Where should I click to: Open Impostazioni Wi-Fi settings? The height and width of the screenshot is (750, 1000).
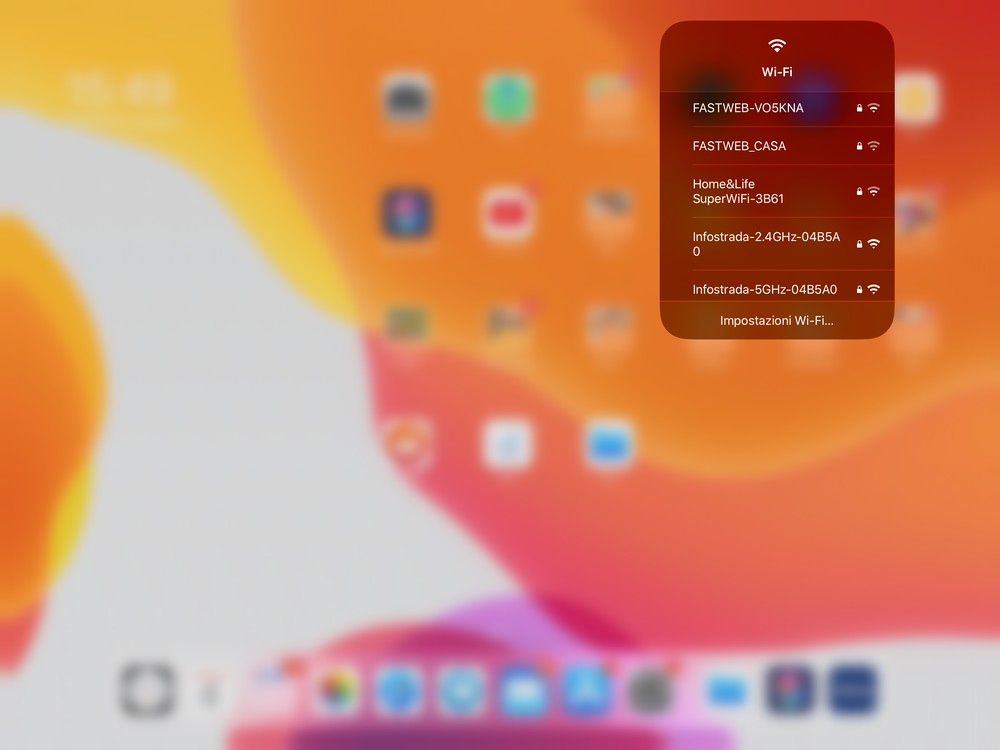pyautogui.click(x=777, y=320)
